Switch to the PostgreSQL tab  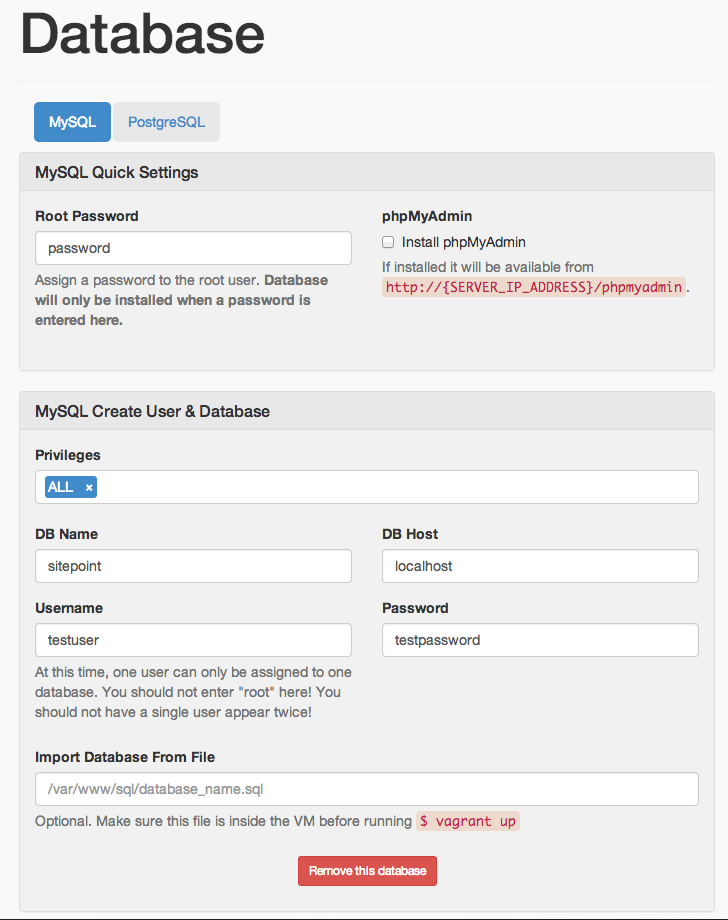[166, 122]
